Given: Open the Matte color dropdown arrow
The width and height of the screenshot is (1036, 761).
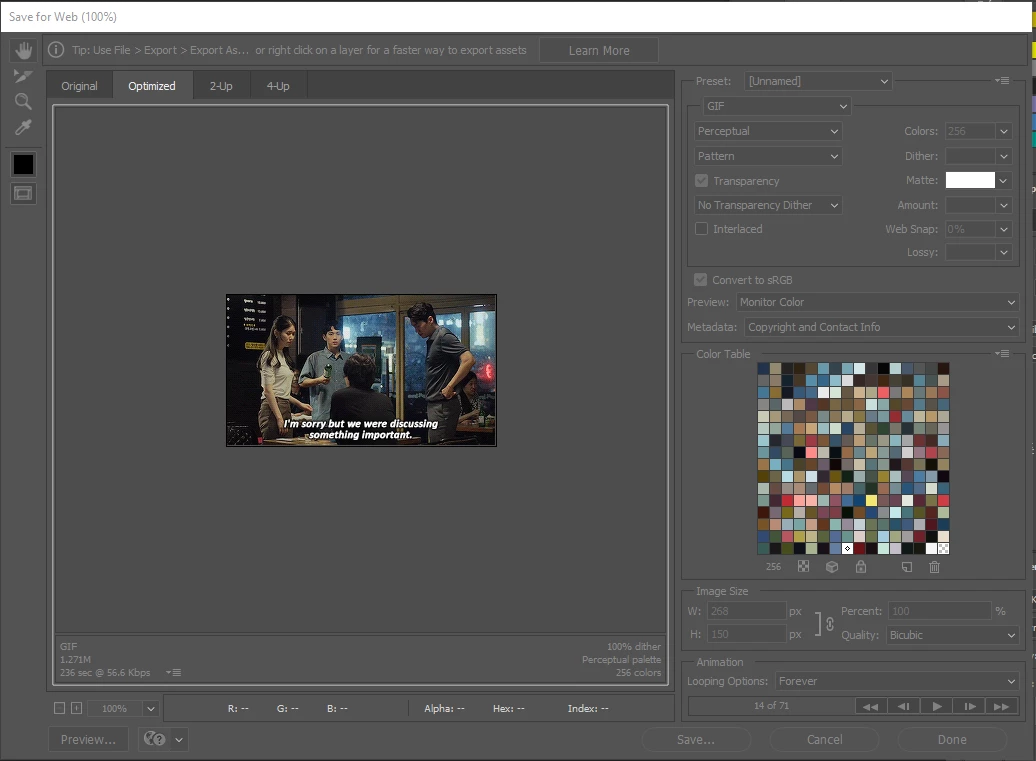Looking at the screenshot, I should pyautogui.click(x=1004, y=180).
